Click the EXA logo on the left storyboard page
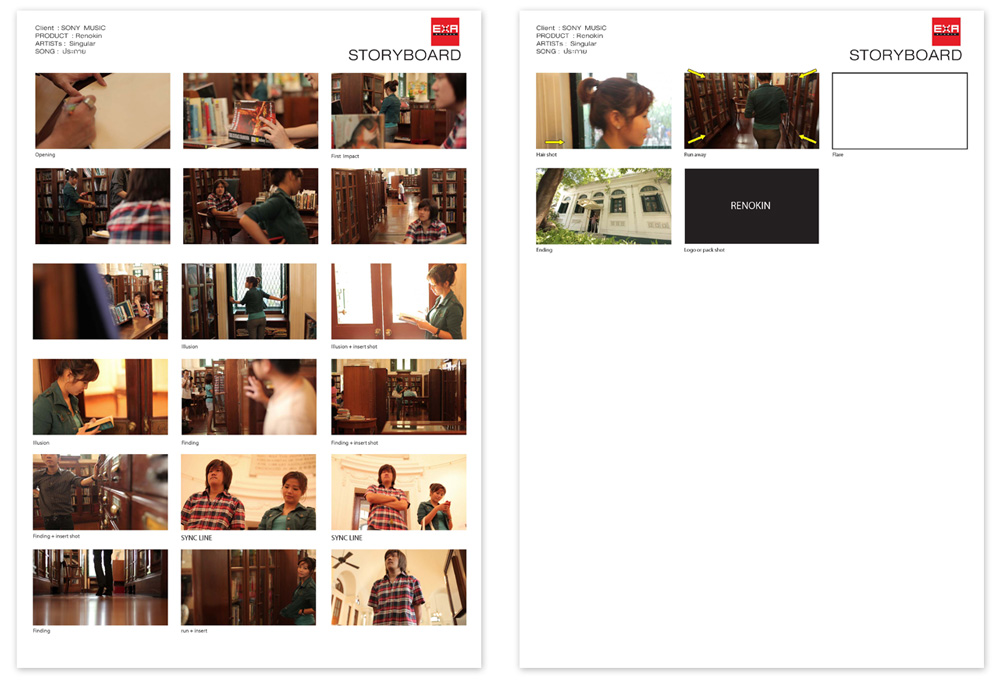 445,31
